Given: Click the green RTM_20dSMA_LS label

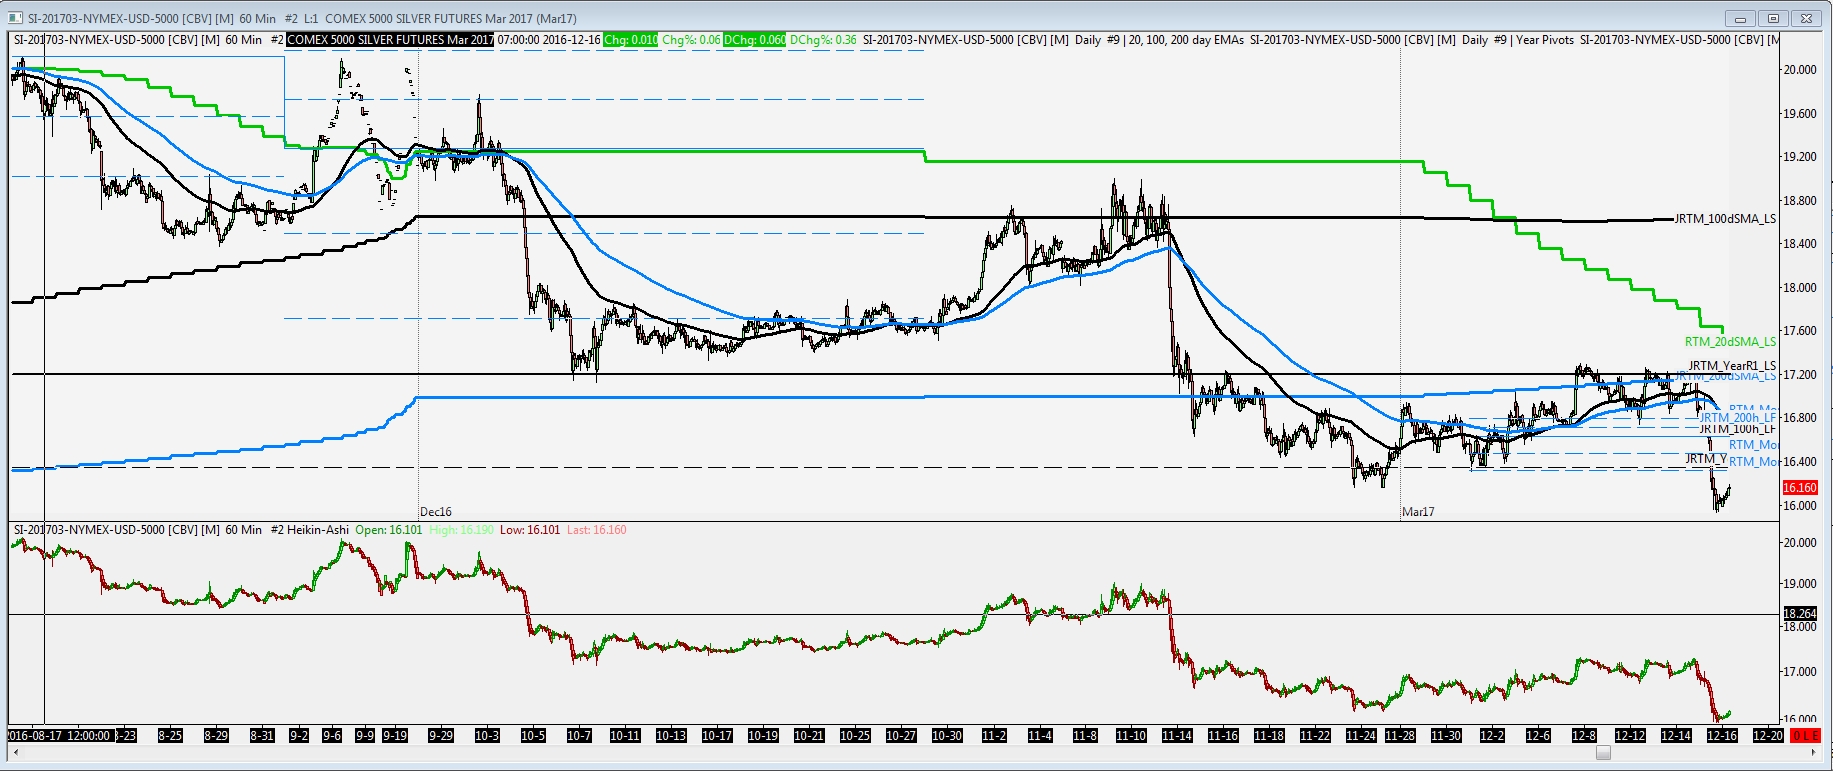Looking at the screenshot, I should click(x=1730, y=342).
